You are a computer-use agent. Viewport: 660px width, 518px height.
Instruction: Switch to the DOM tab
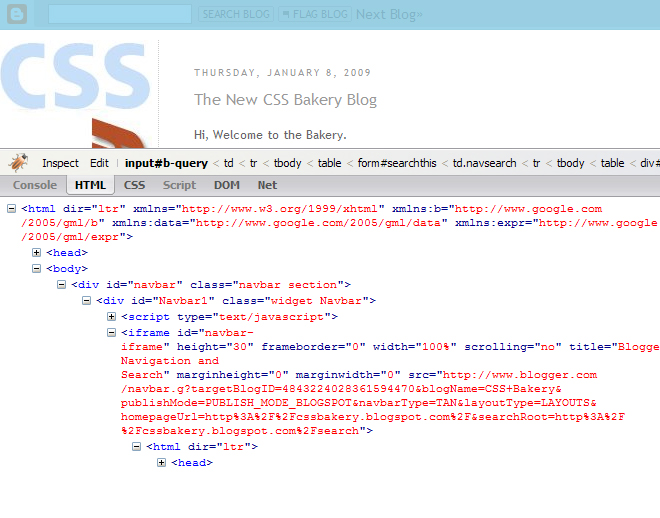(x=226, y=185)
